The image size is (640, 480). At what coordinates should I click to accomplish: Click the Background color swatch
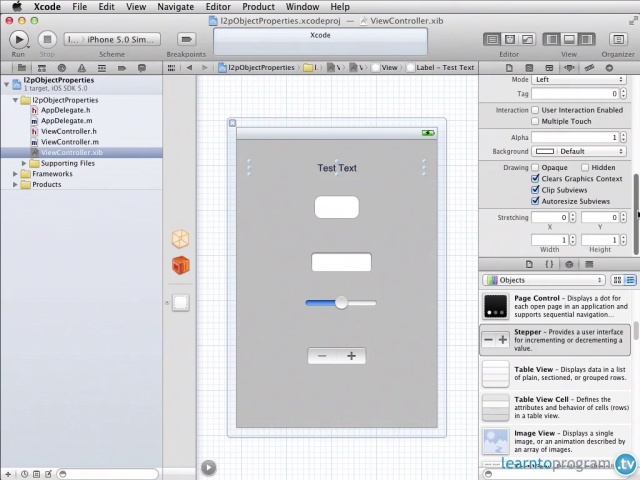544,151
